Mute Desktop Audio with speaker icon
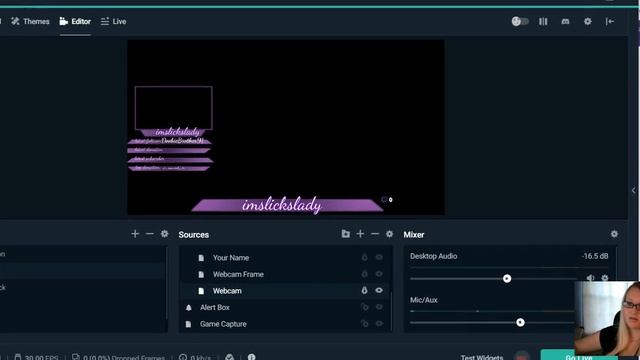This screenshot has height=360, width=640. tap(590, 278)
